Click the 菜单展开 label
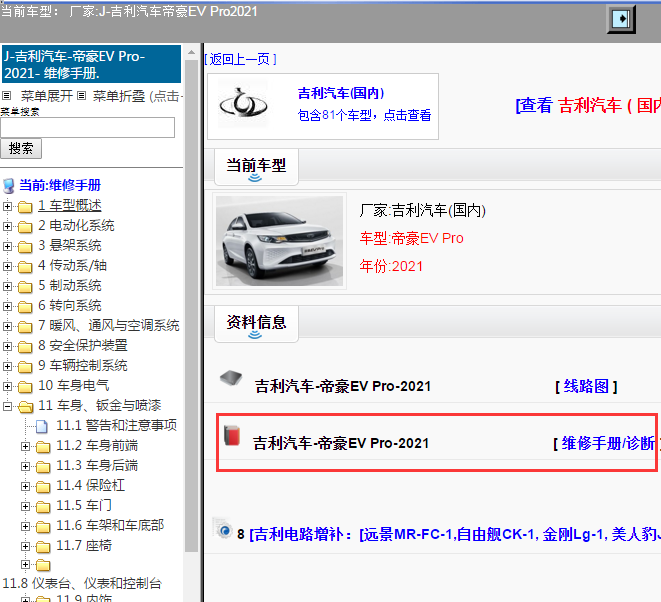The image size is (661, 602). point(47,96)
